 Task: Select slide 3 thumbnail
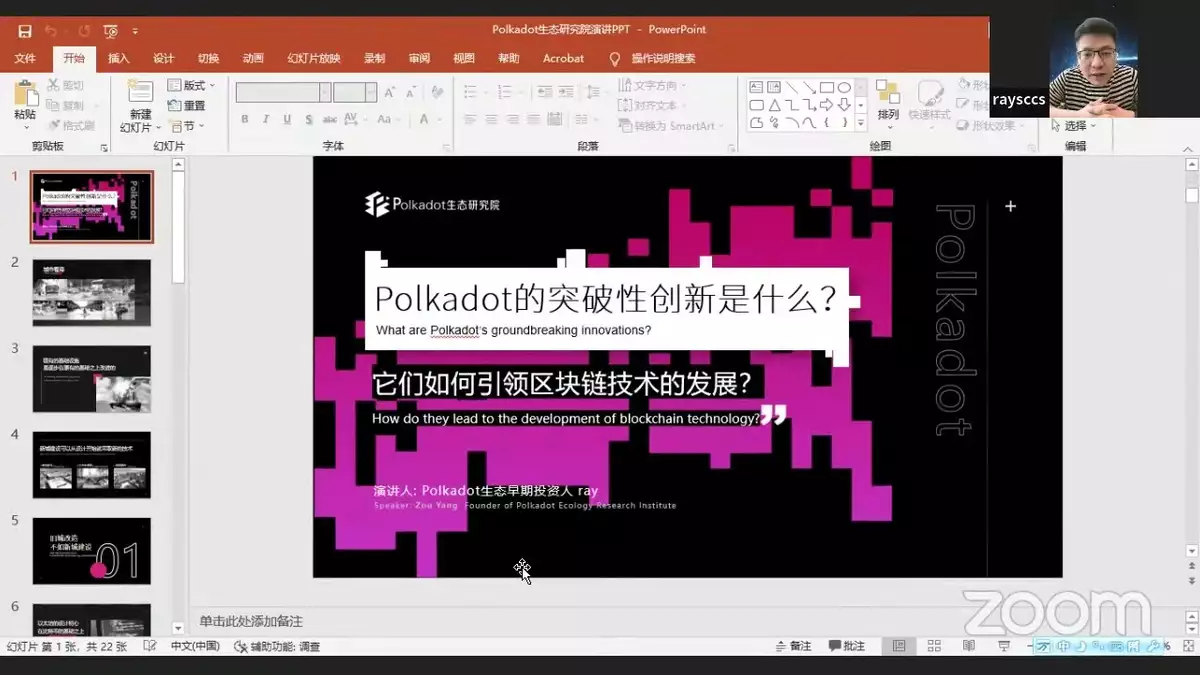91,379
